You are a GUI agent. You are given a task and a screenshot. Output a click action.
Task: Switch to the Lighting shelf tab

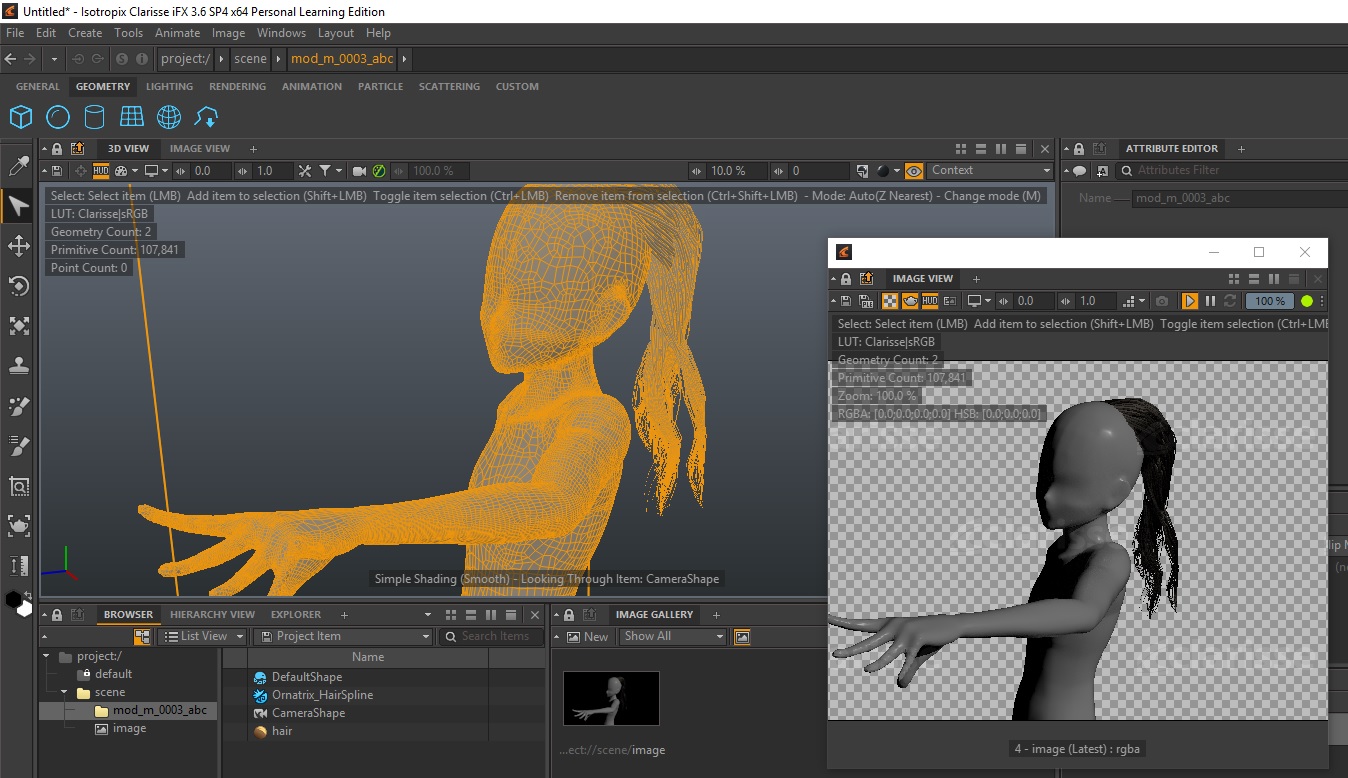(x=169, y=87)
